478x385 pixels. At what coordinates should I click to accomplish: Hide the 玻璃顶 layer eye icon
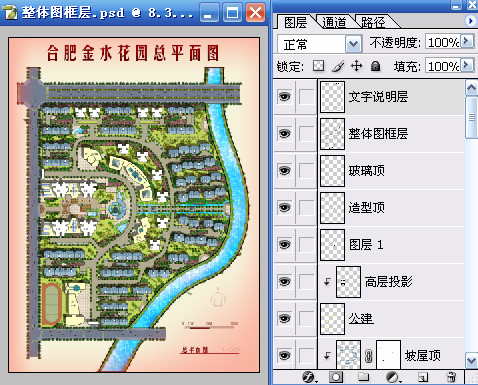[x=284, y=171]
